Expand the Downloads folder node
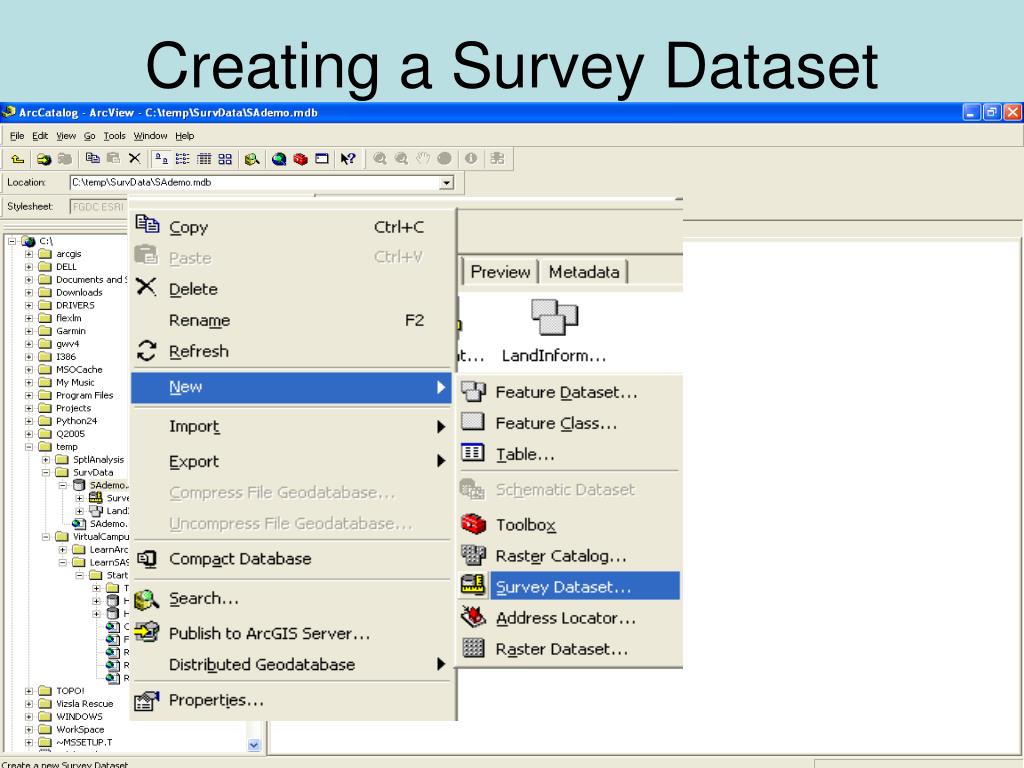This screenshot has width=1024, height=768. (x=29, y=293)
